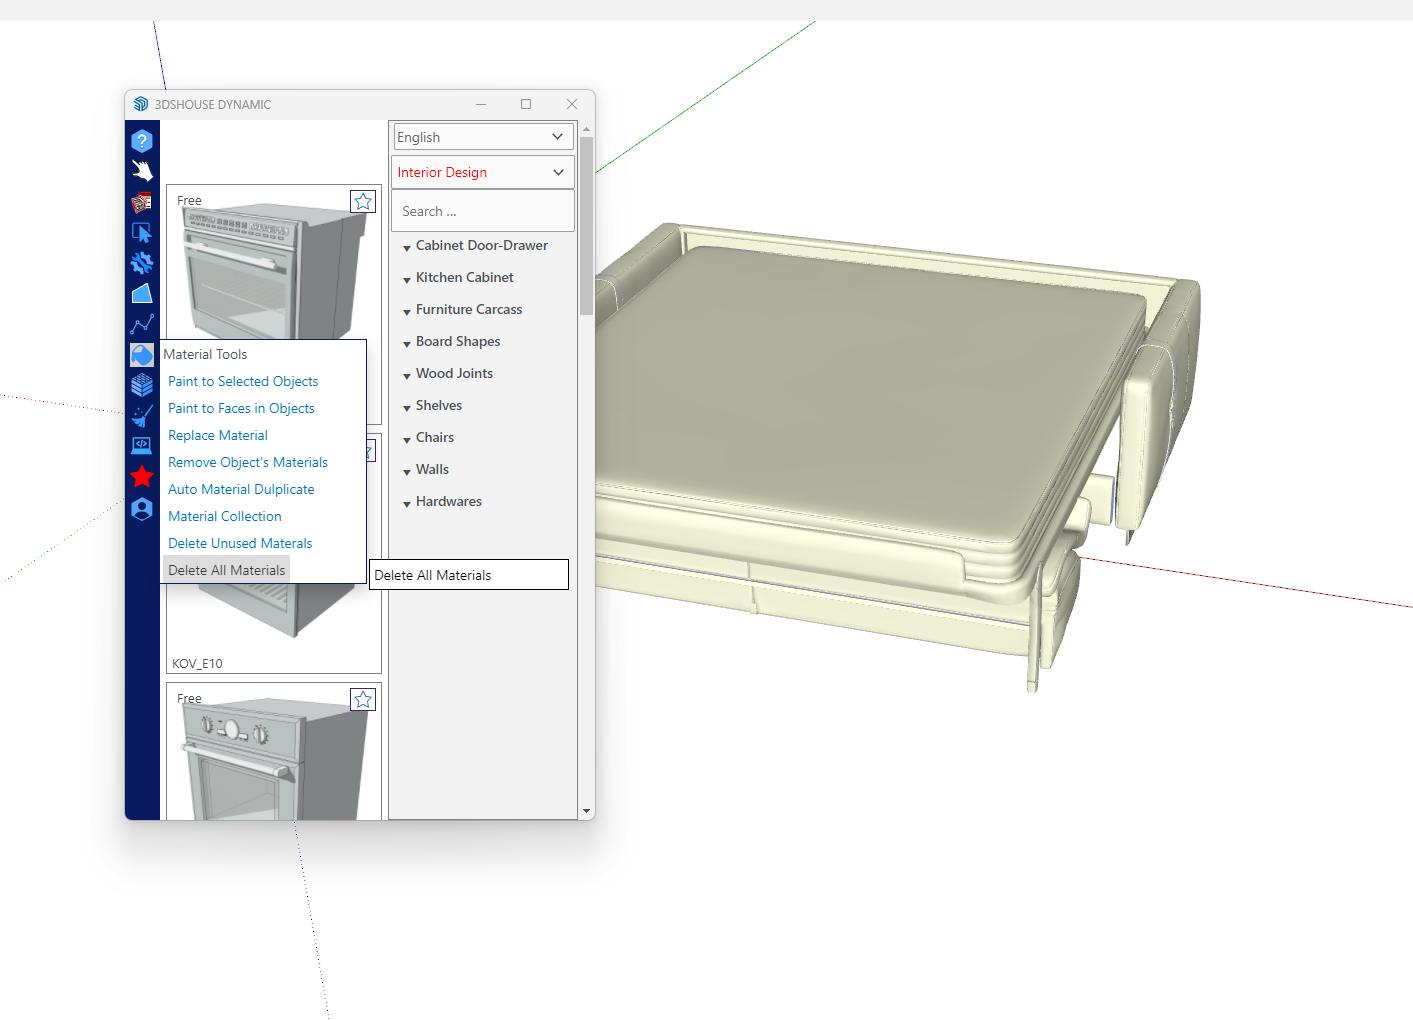Click the broom cleanup icon
The height and width of the screenshot is (1020, 1413).
tap(142, 415)
